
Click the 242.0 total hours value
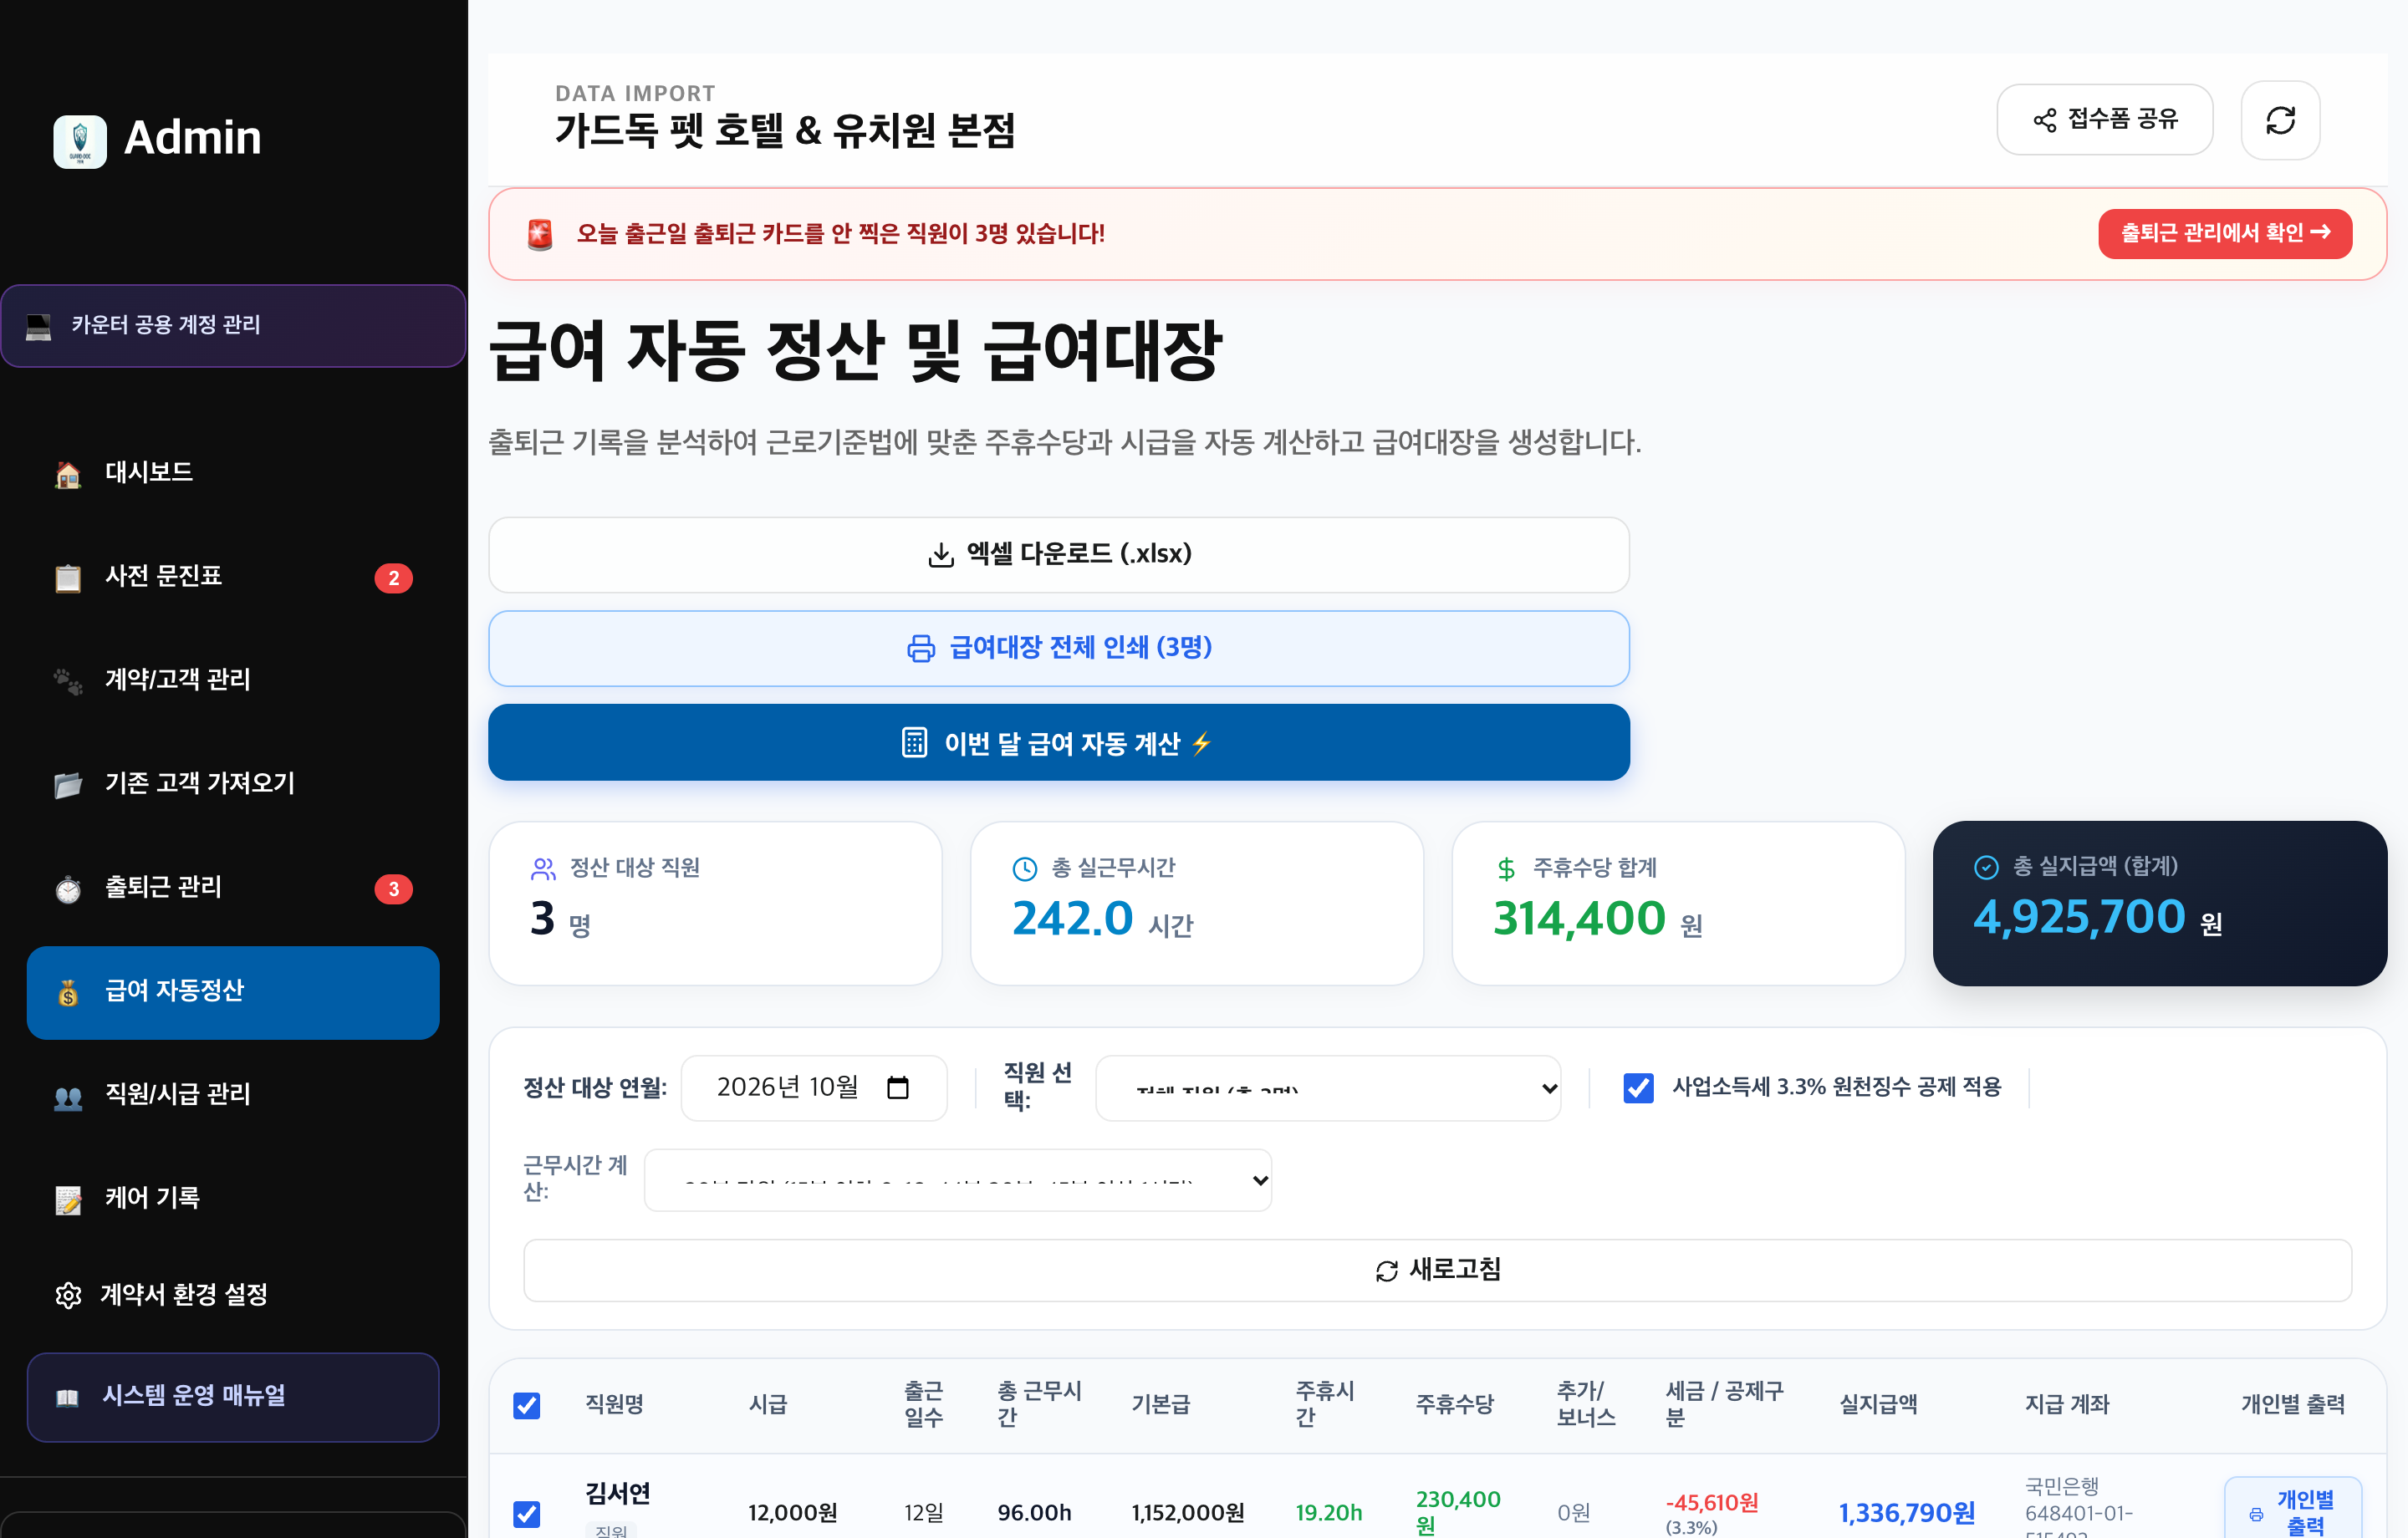click(x=1072, y=919)
